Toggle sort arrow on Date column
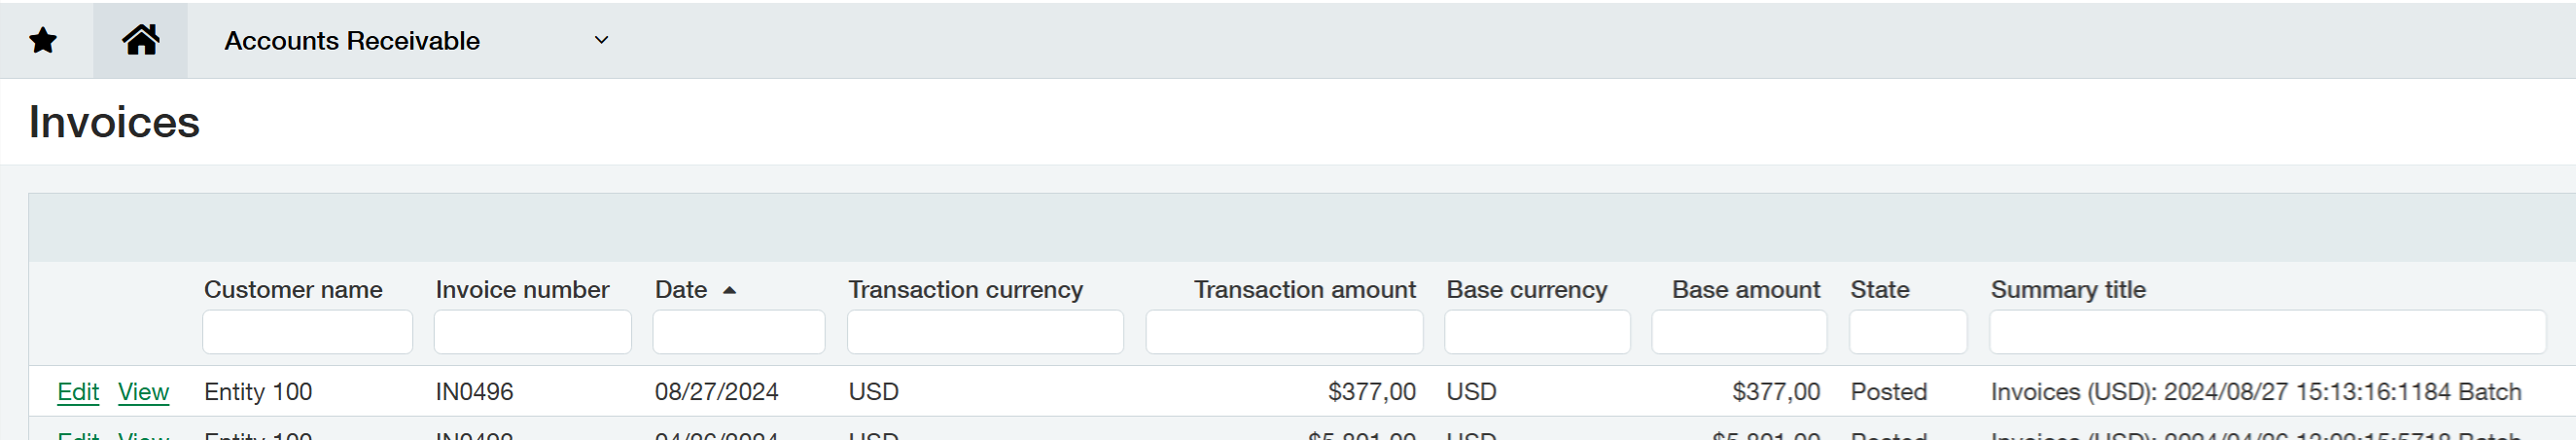 730,290
